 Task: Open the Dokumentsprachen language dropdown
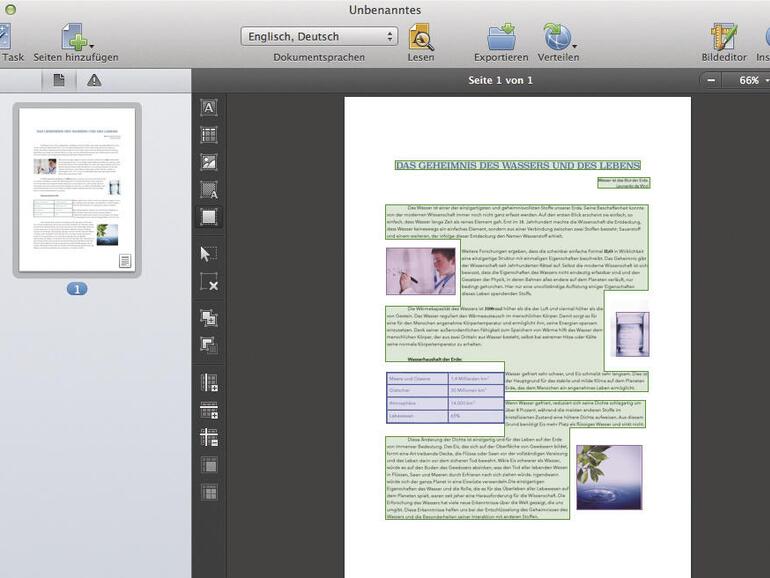319,37
